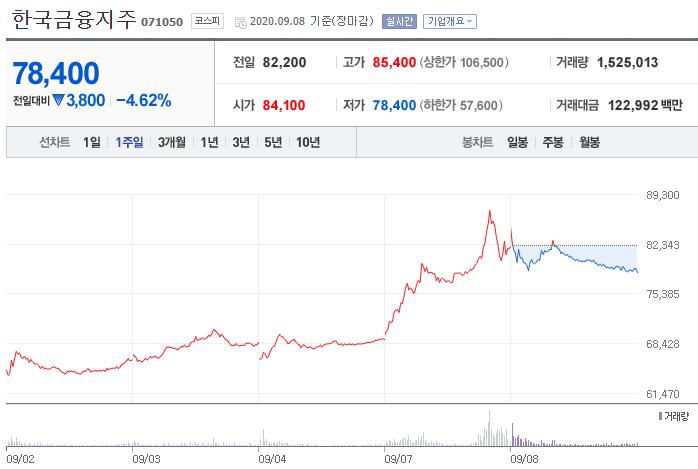Click the 75,385 y-axis label

[x=663, y=294]
